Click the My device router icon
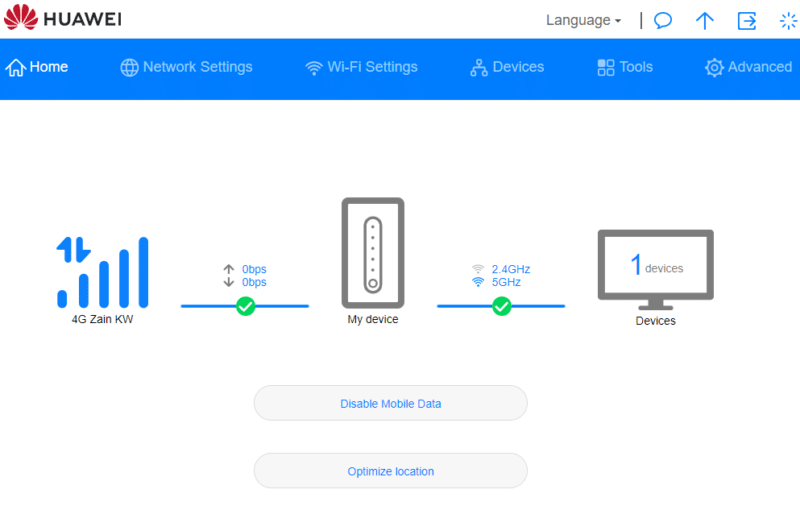 pyautogui.click(x=373, y=253)
